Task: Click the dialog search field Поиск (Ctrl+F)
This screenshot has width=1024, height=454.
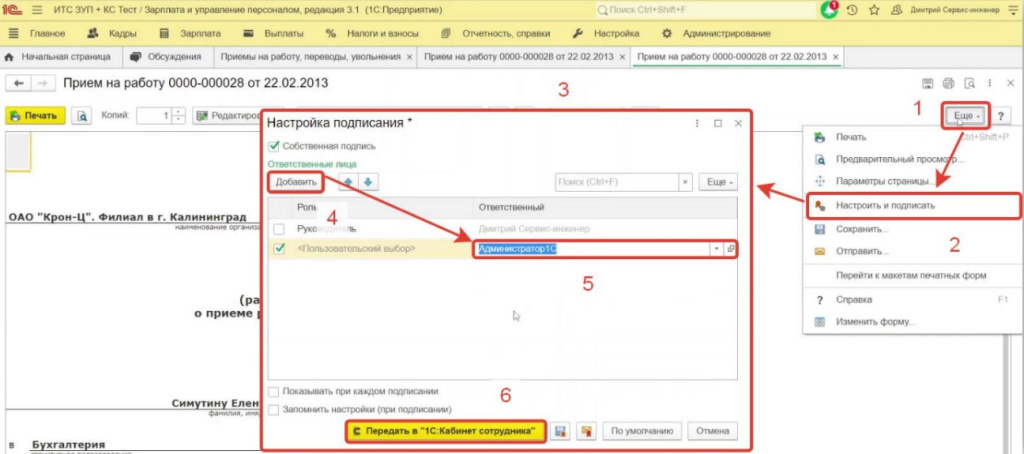Action: click(616, 182)
